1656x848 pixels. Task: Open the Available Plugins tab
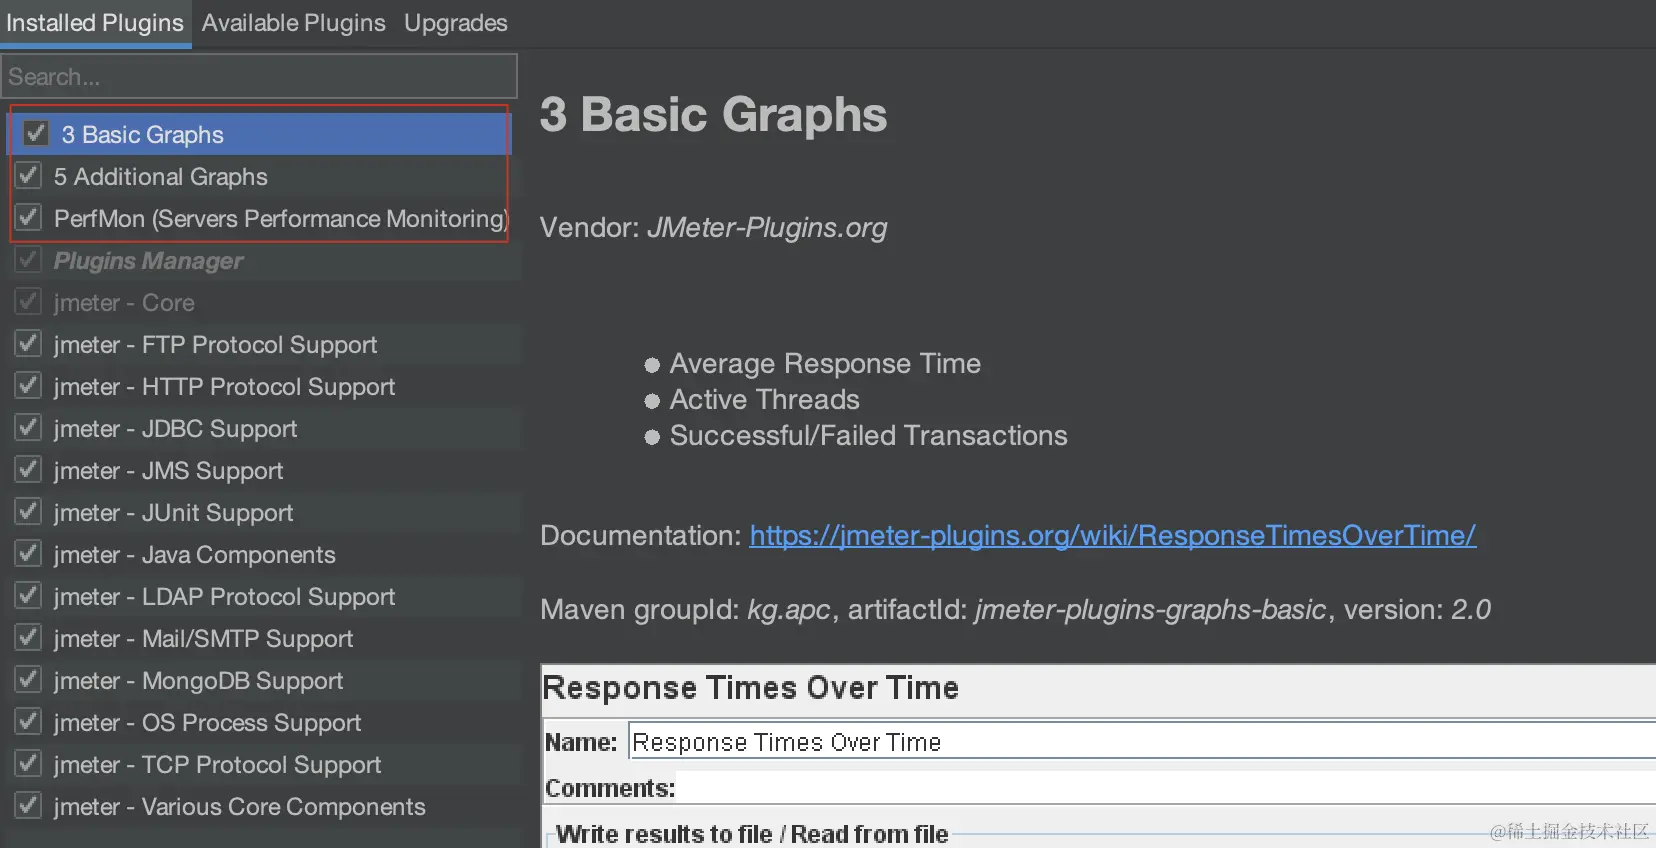(x=293, y=23)
